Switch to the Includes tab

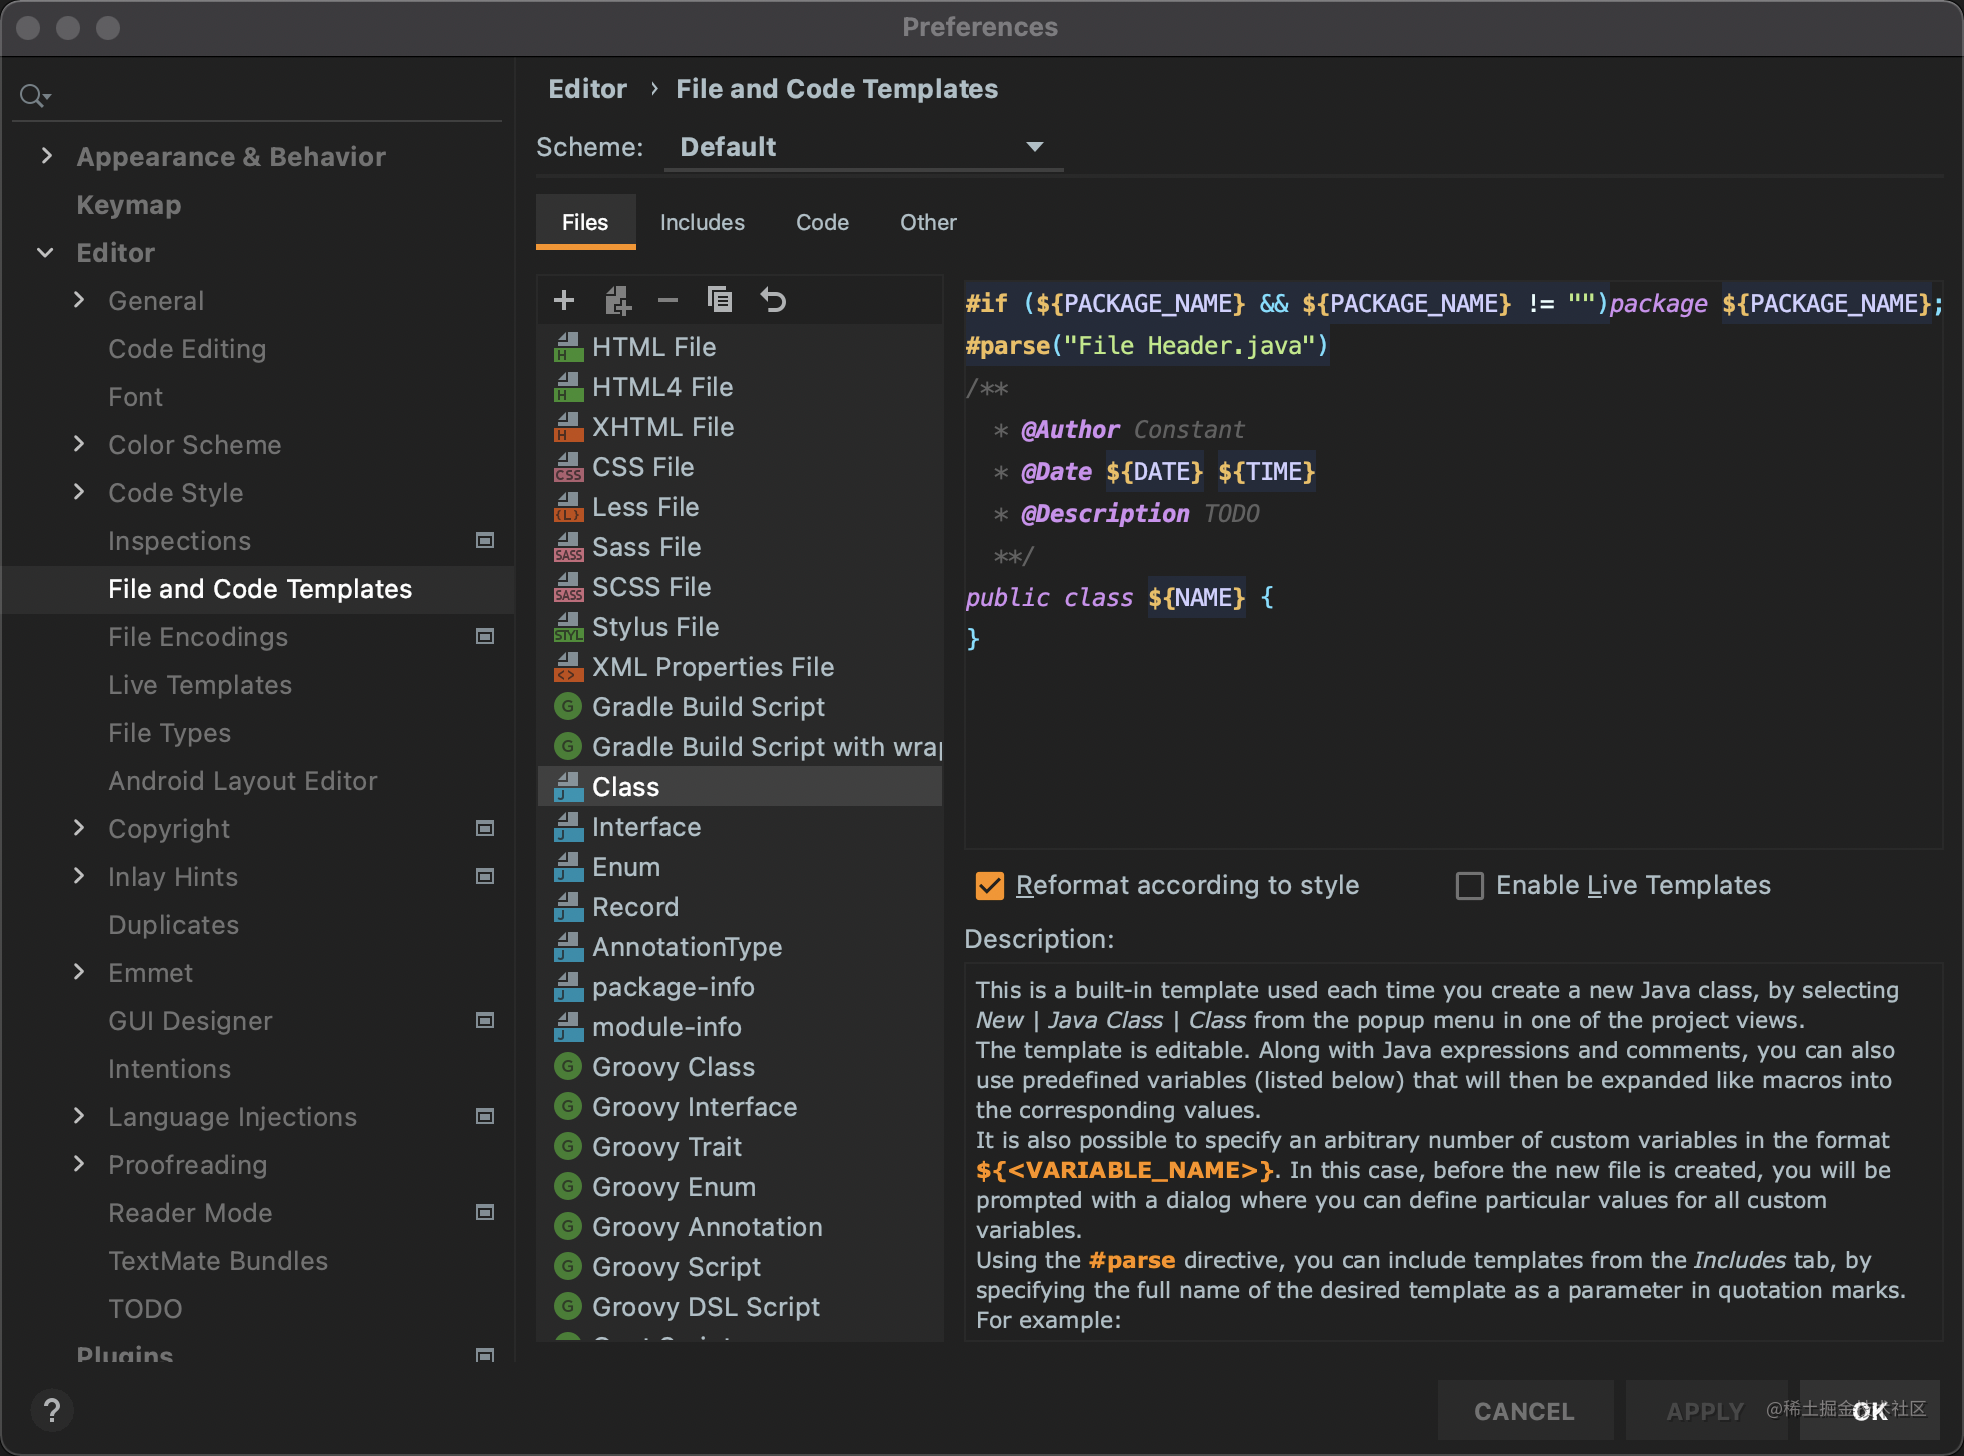(x=701, y=222)
